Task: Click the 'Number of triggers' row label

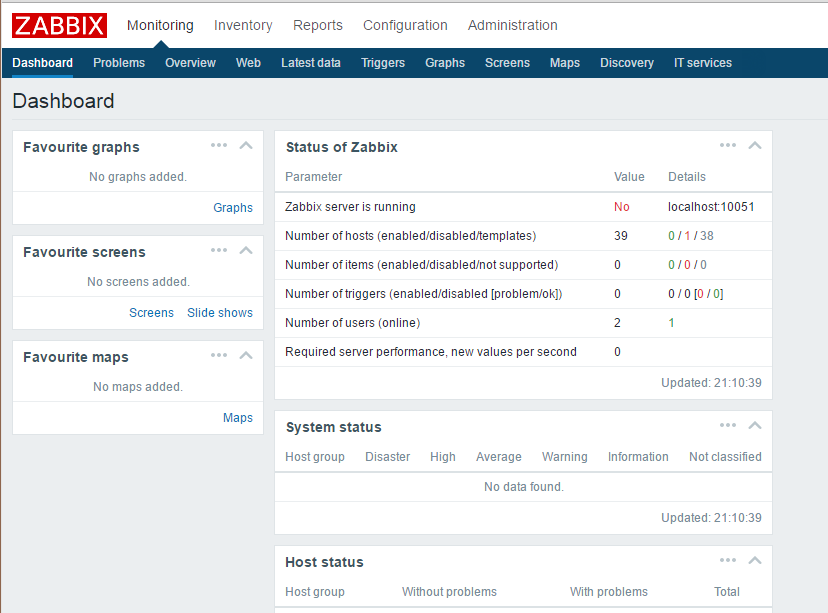Action: (424, 294)
